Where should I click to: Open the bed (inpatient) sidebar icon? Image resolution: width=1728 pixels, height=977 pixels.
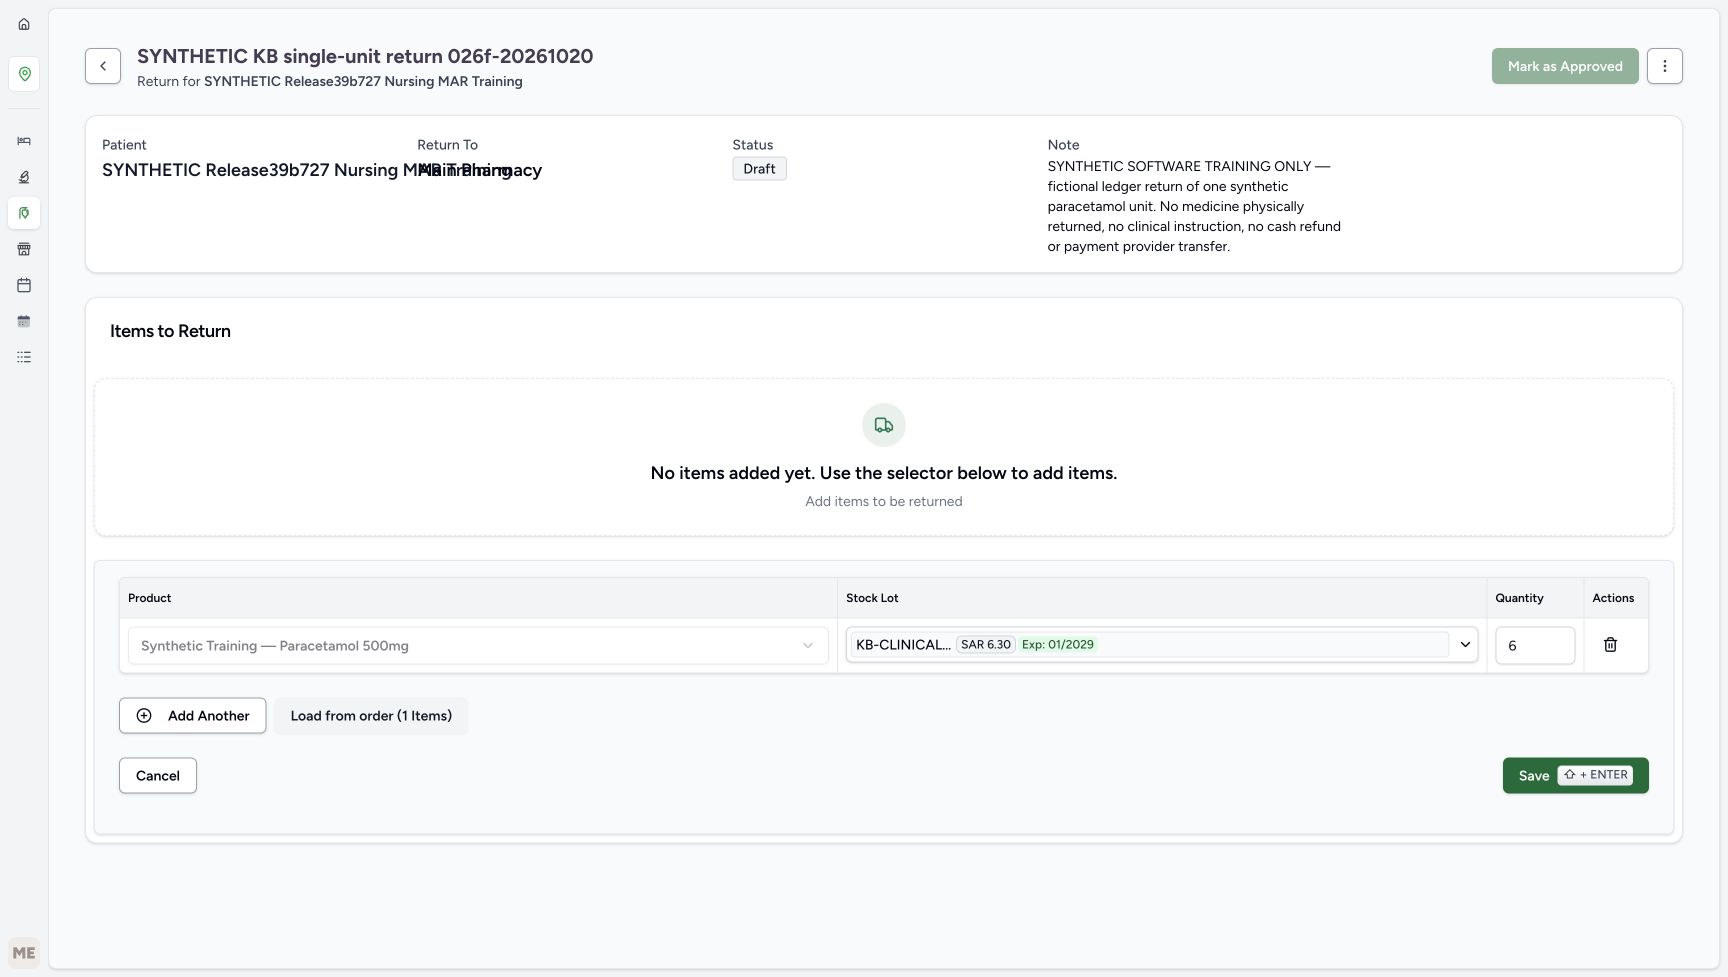click(24, 141)
